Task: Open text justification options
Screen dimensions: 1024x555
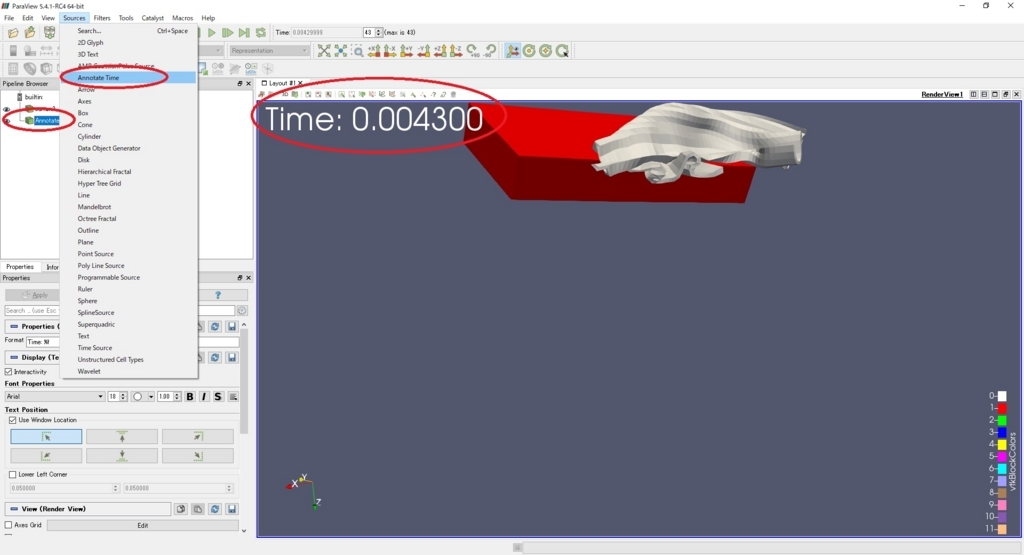Action: 233,396
